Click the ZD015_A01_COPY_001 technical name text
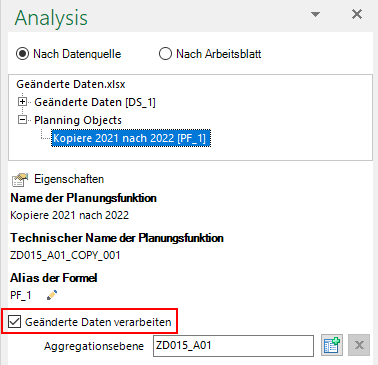378x365 pixels. pyautogui.click(x=65, y=255)
